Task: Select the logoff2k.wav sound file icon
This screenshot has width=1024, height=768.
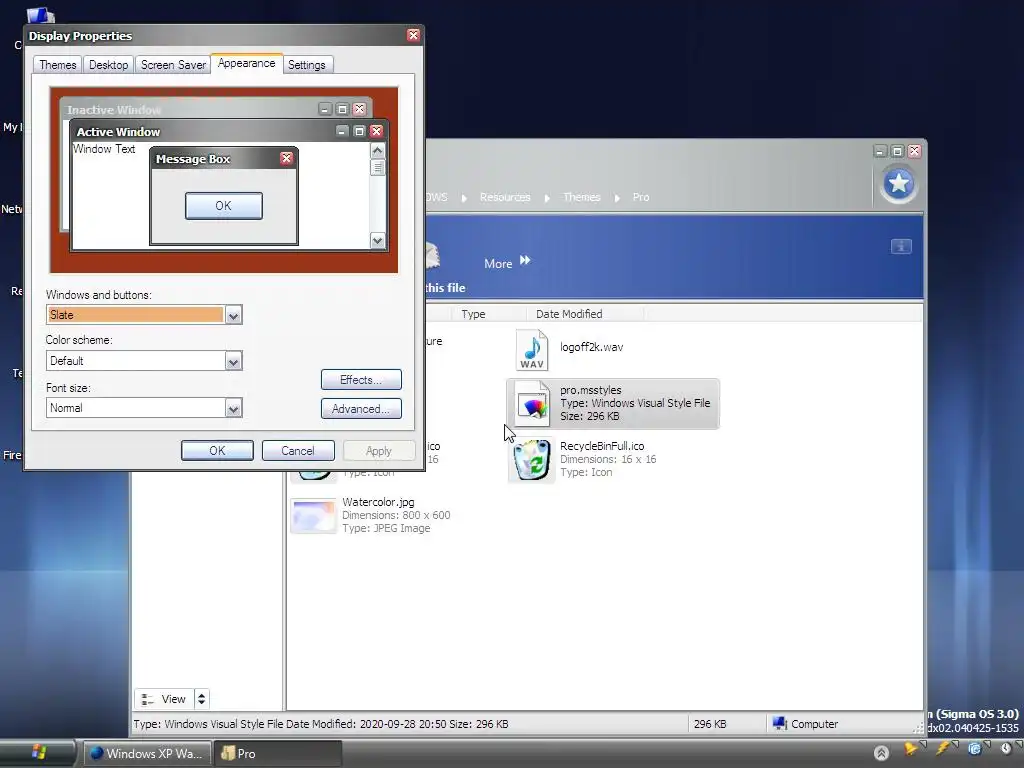Action: coord(532,349)
